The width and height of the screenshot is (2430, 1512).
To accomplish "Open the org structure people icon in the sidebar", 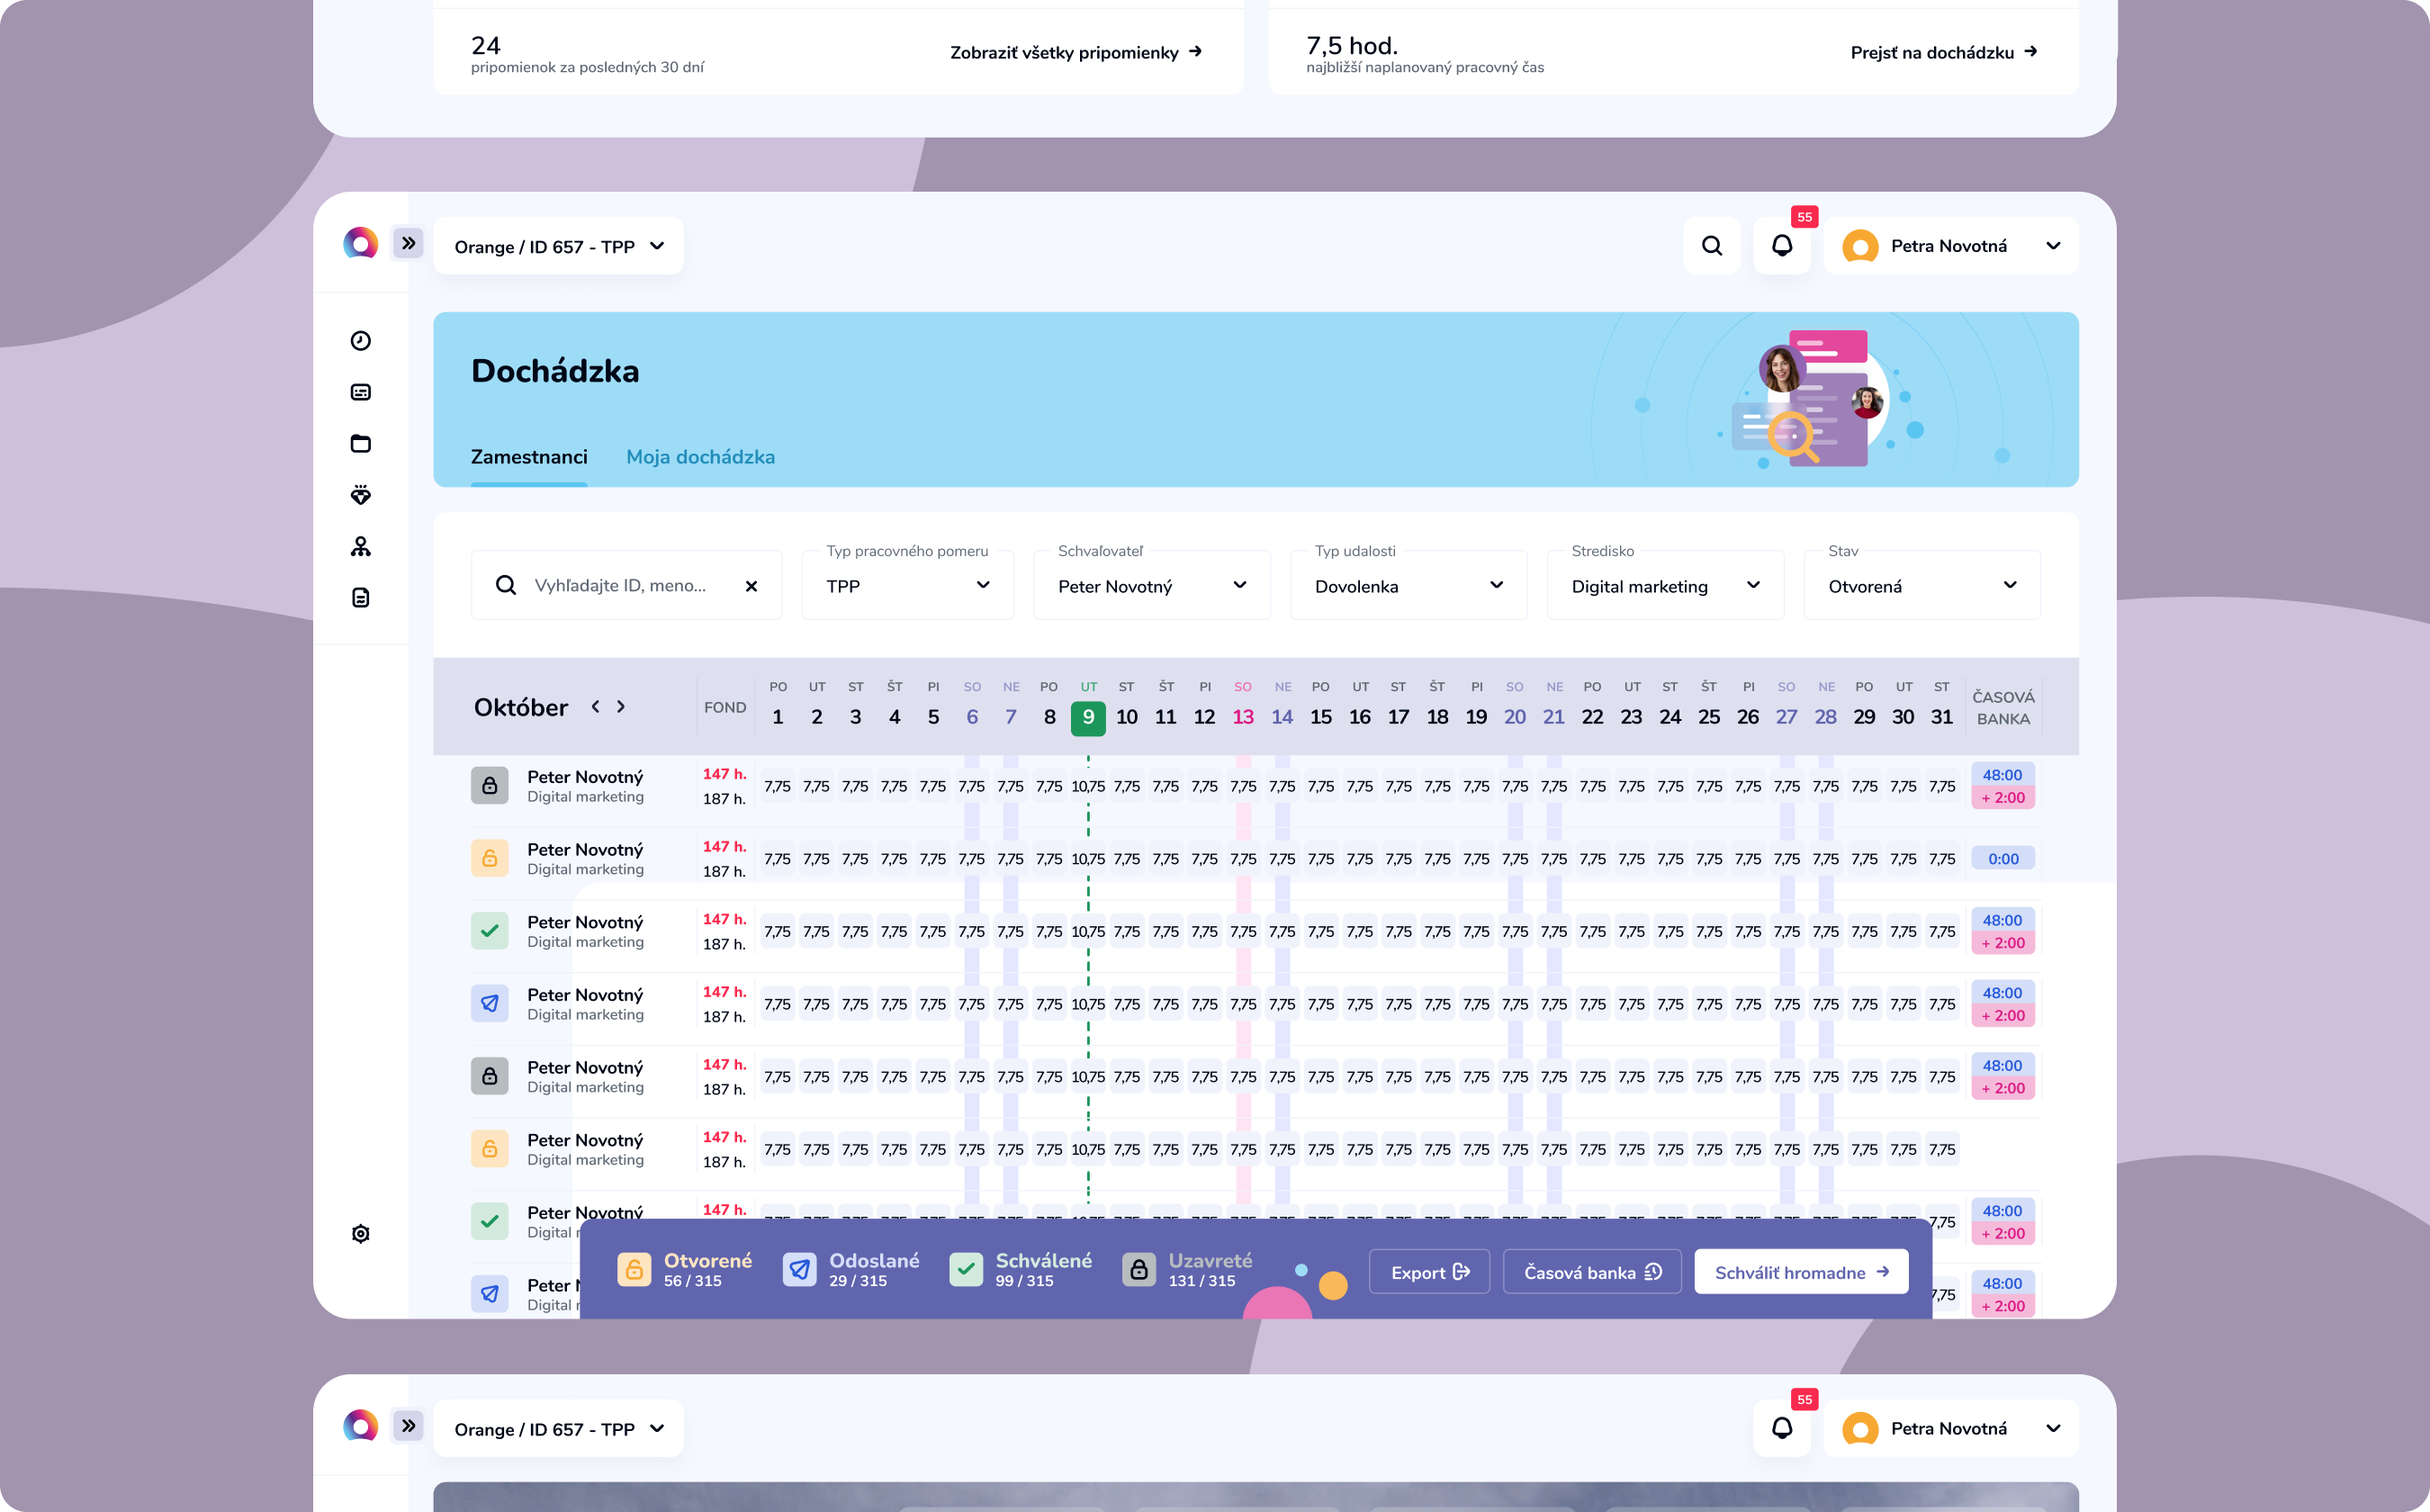I will [361, 546].
